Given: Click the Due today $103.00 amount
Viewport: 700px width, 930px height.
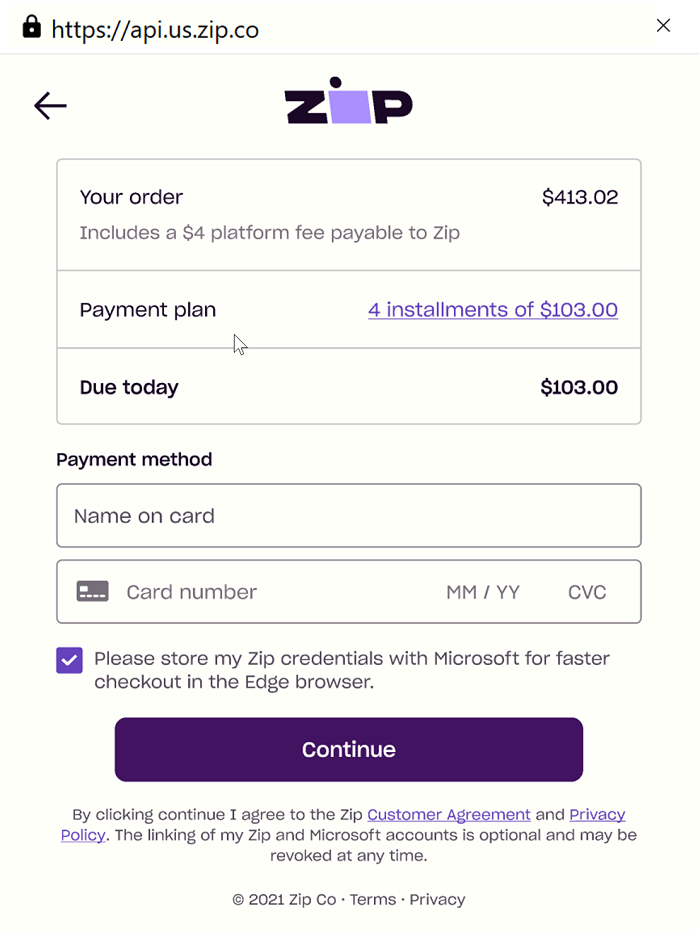Looking at the screenshot, I should [579, 387].
